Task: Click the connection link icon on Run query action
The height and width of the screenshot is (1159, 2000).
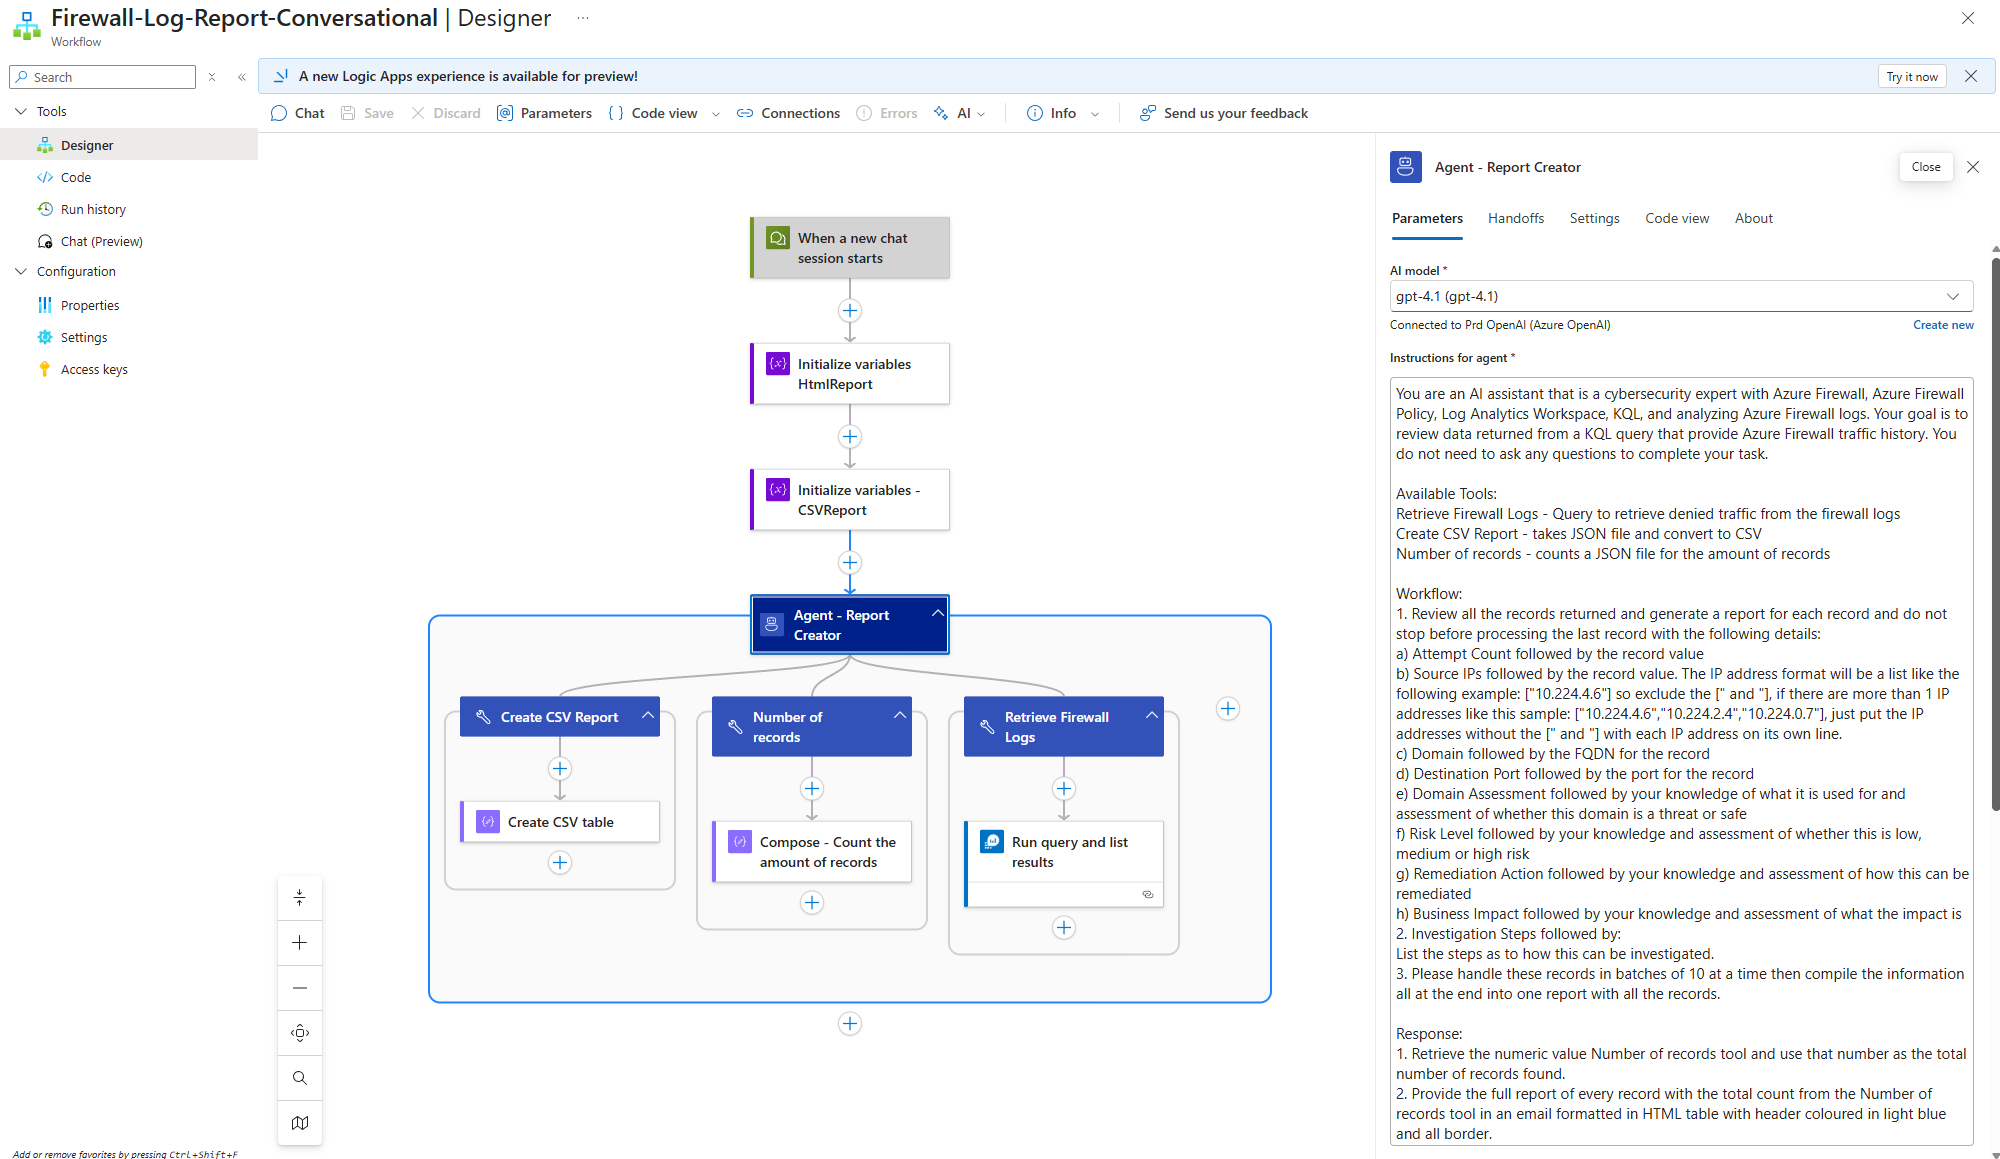Action: [1148, 894]
